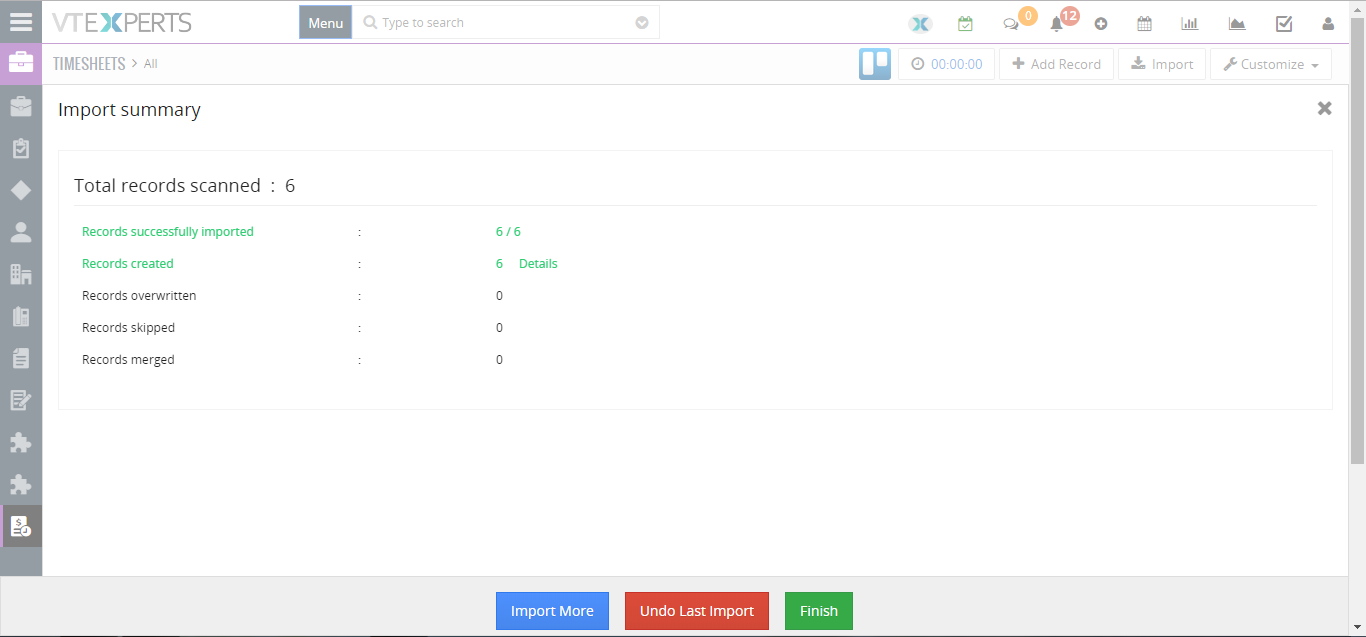Click the '6 / 6' imported count
The width and height of the screenshot is (1366, 637).
click(x=508, y=232)
